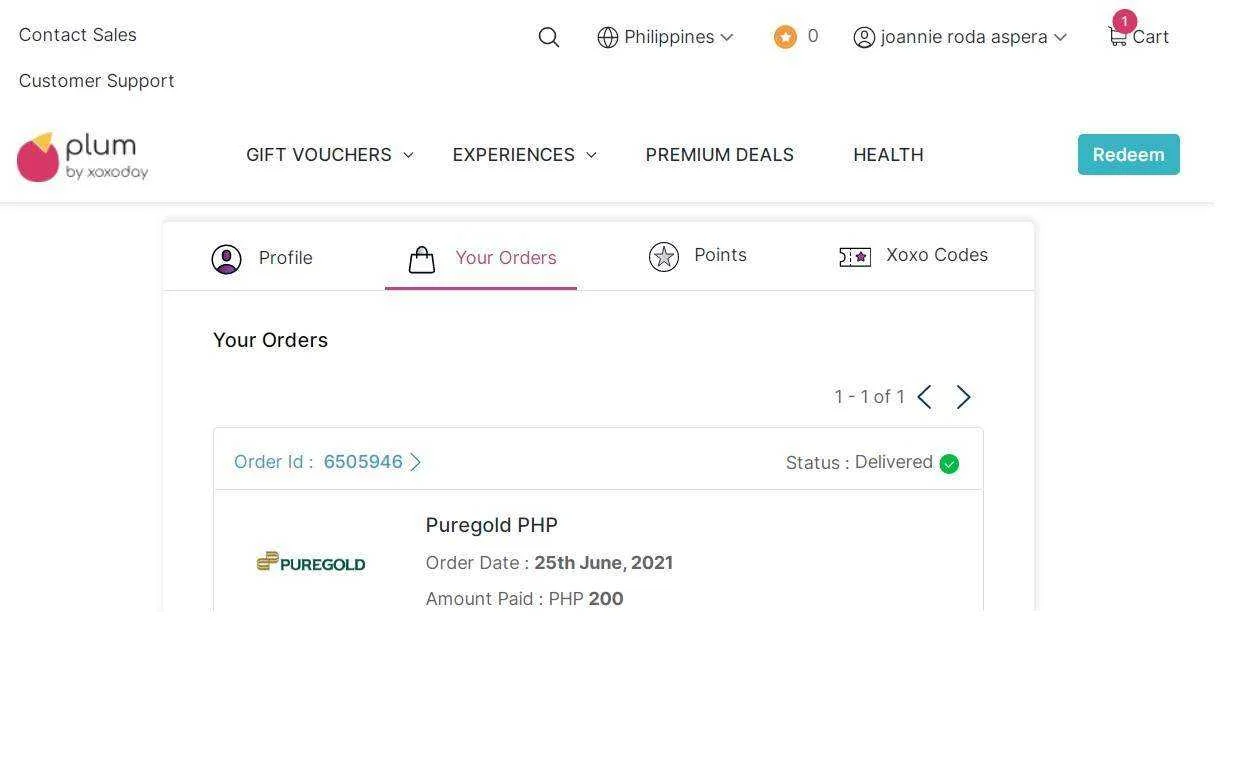Click the Points star badge icon
Viewport: 1240px width, 766px height.
coord(664,257)
